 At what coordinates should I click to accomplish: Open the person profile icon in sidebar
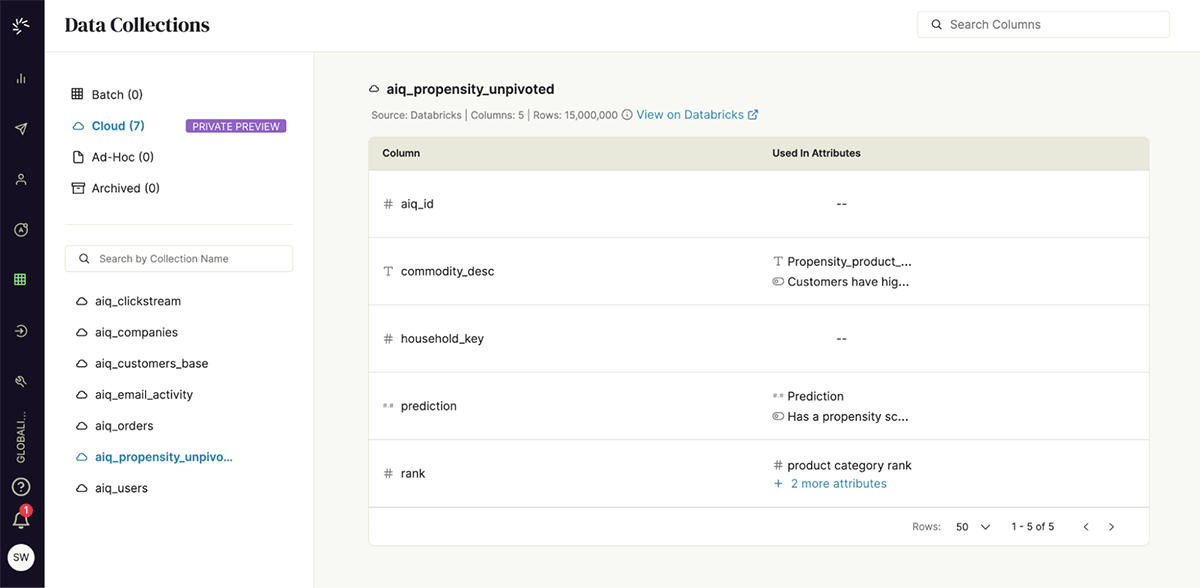click(x=21, y=180)
